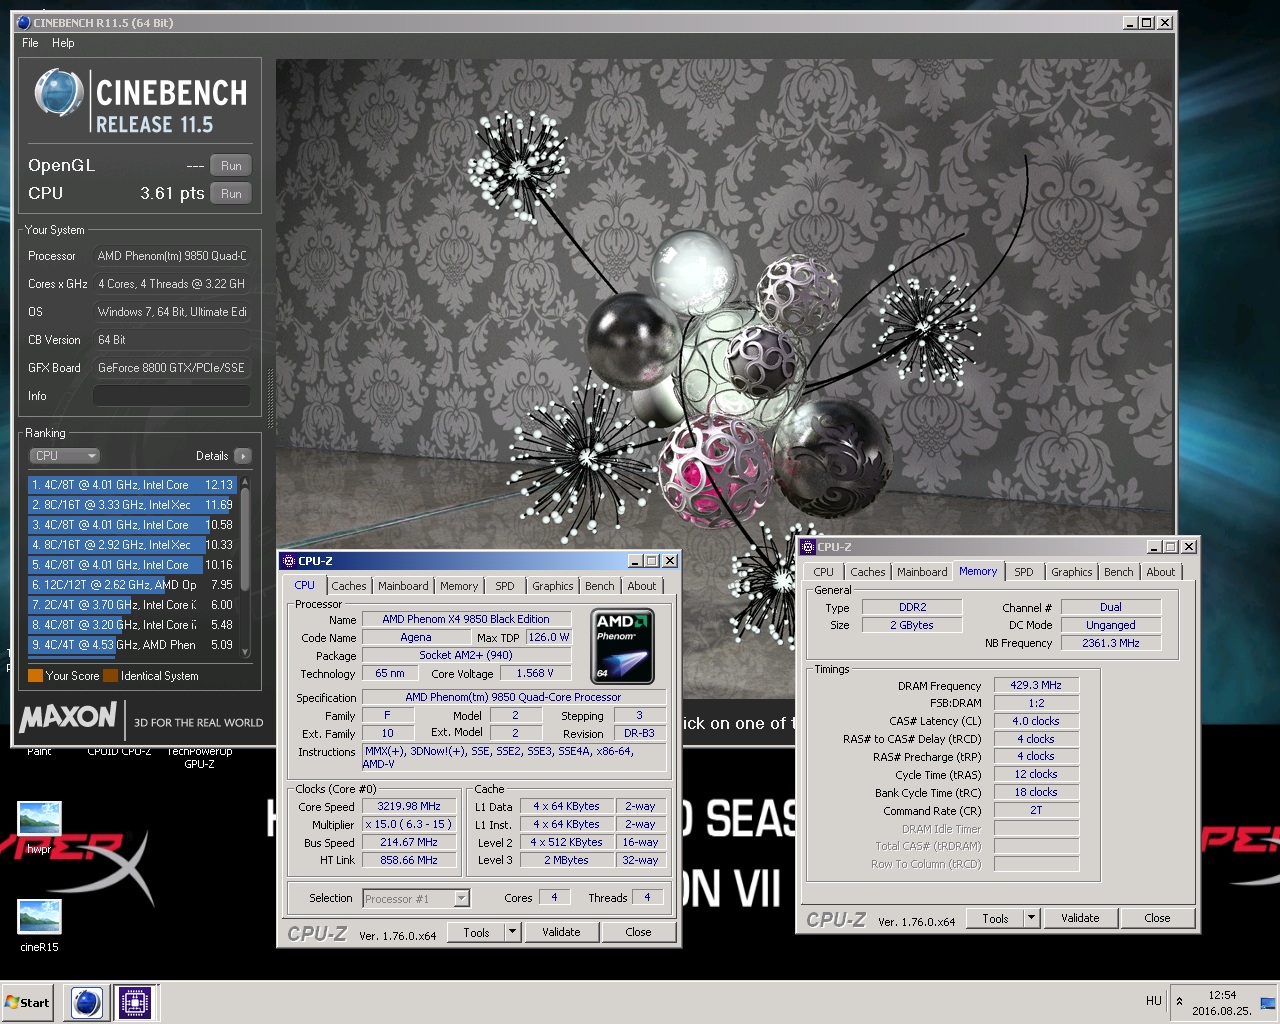Open the CPU ranking dropdown
The height and width of the screenshot is (1024, 1280).
[65, 456]
